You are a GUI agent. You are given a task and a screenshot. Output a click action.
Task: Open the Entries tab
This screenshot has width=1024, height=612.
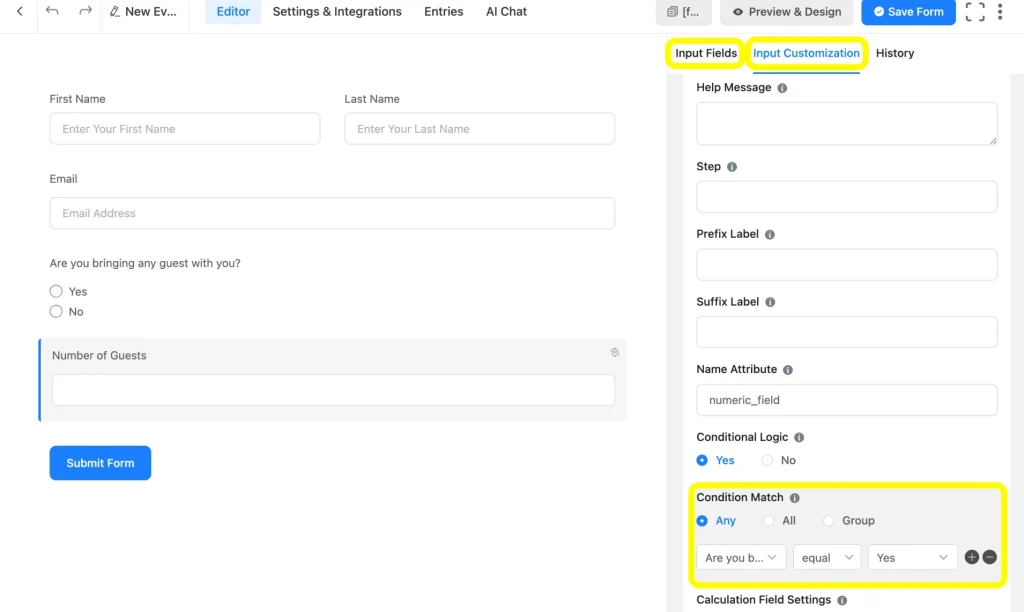coord(443,12)
